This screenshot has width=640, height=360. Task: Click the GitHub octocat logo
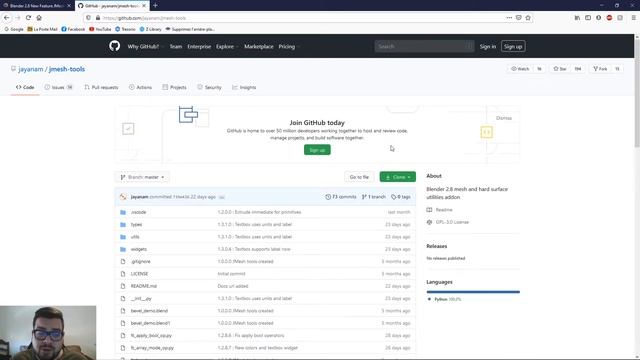115,46
